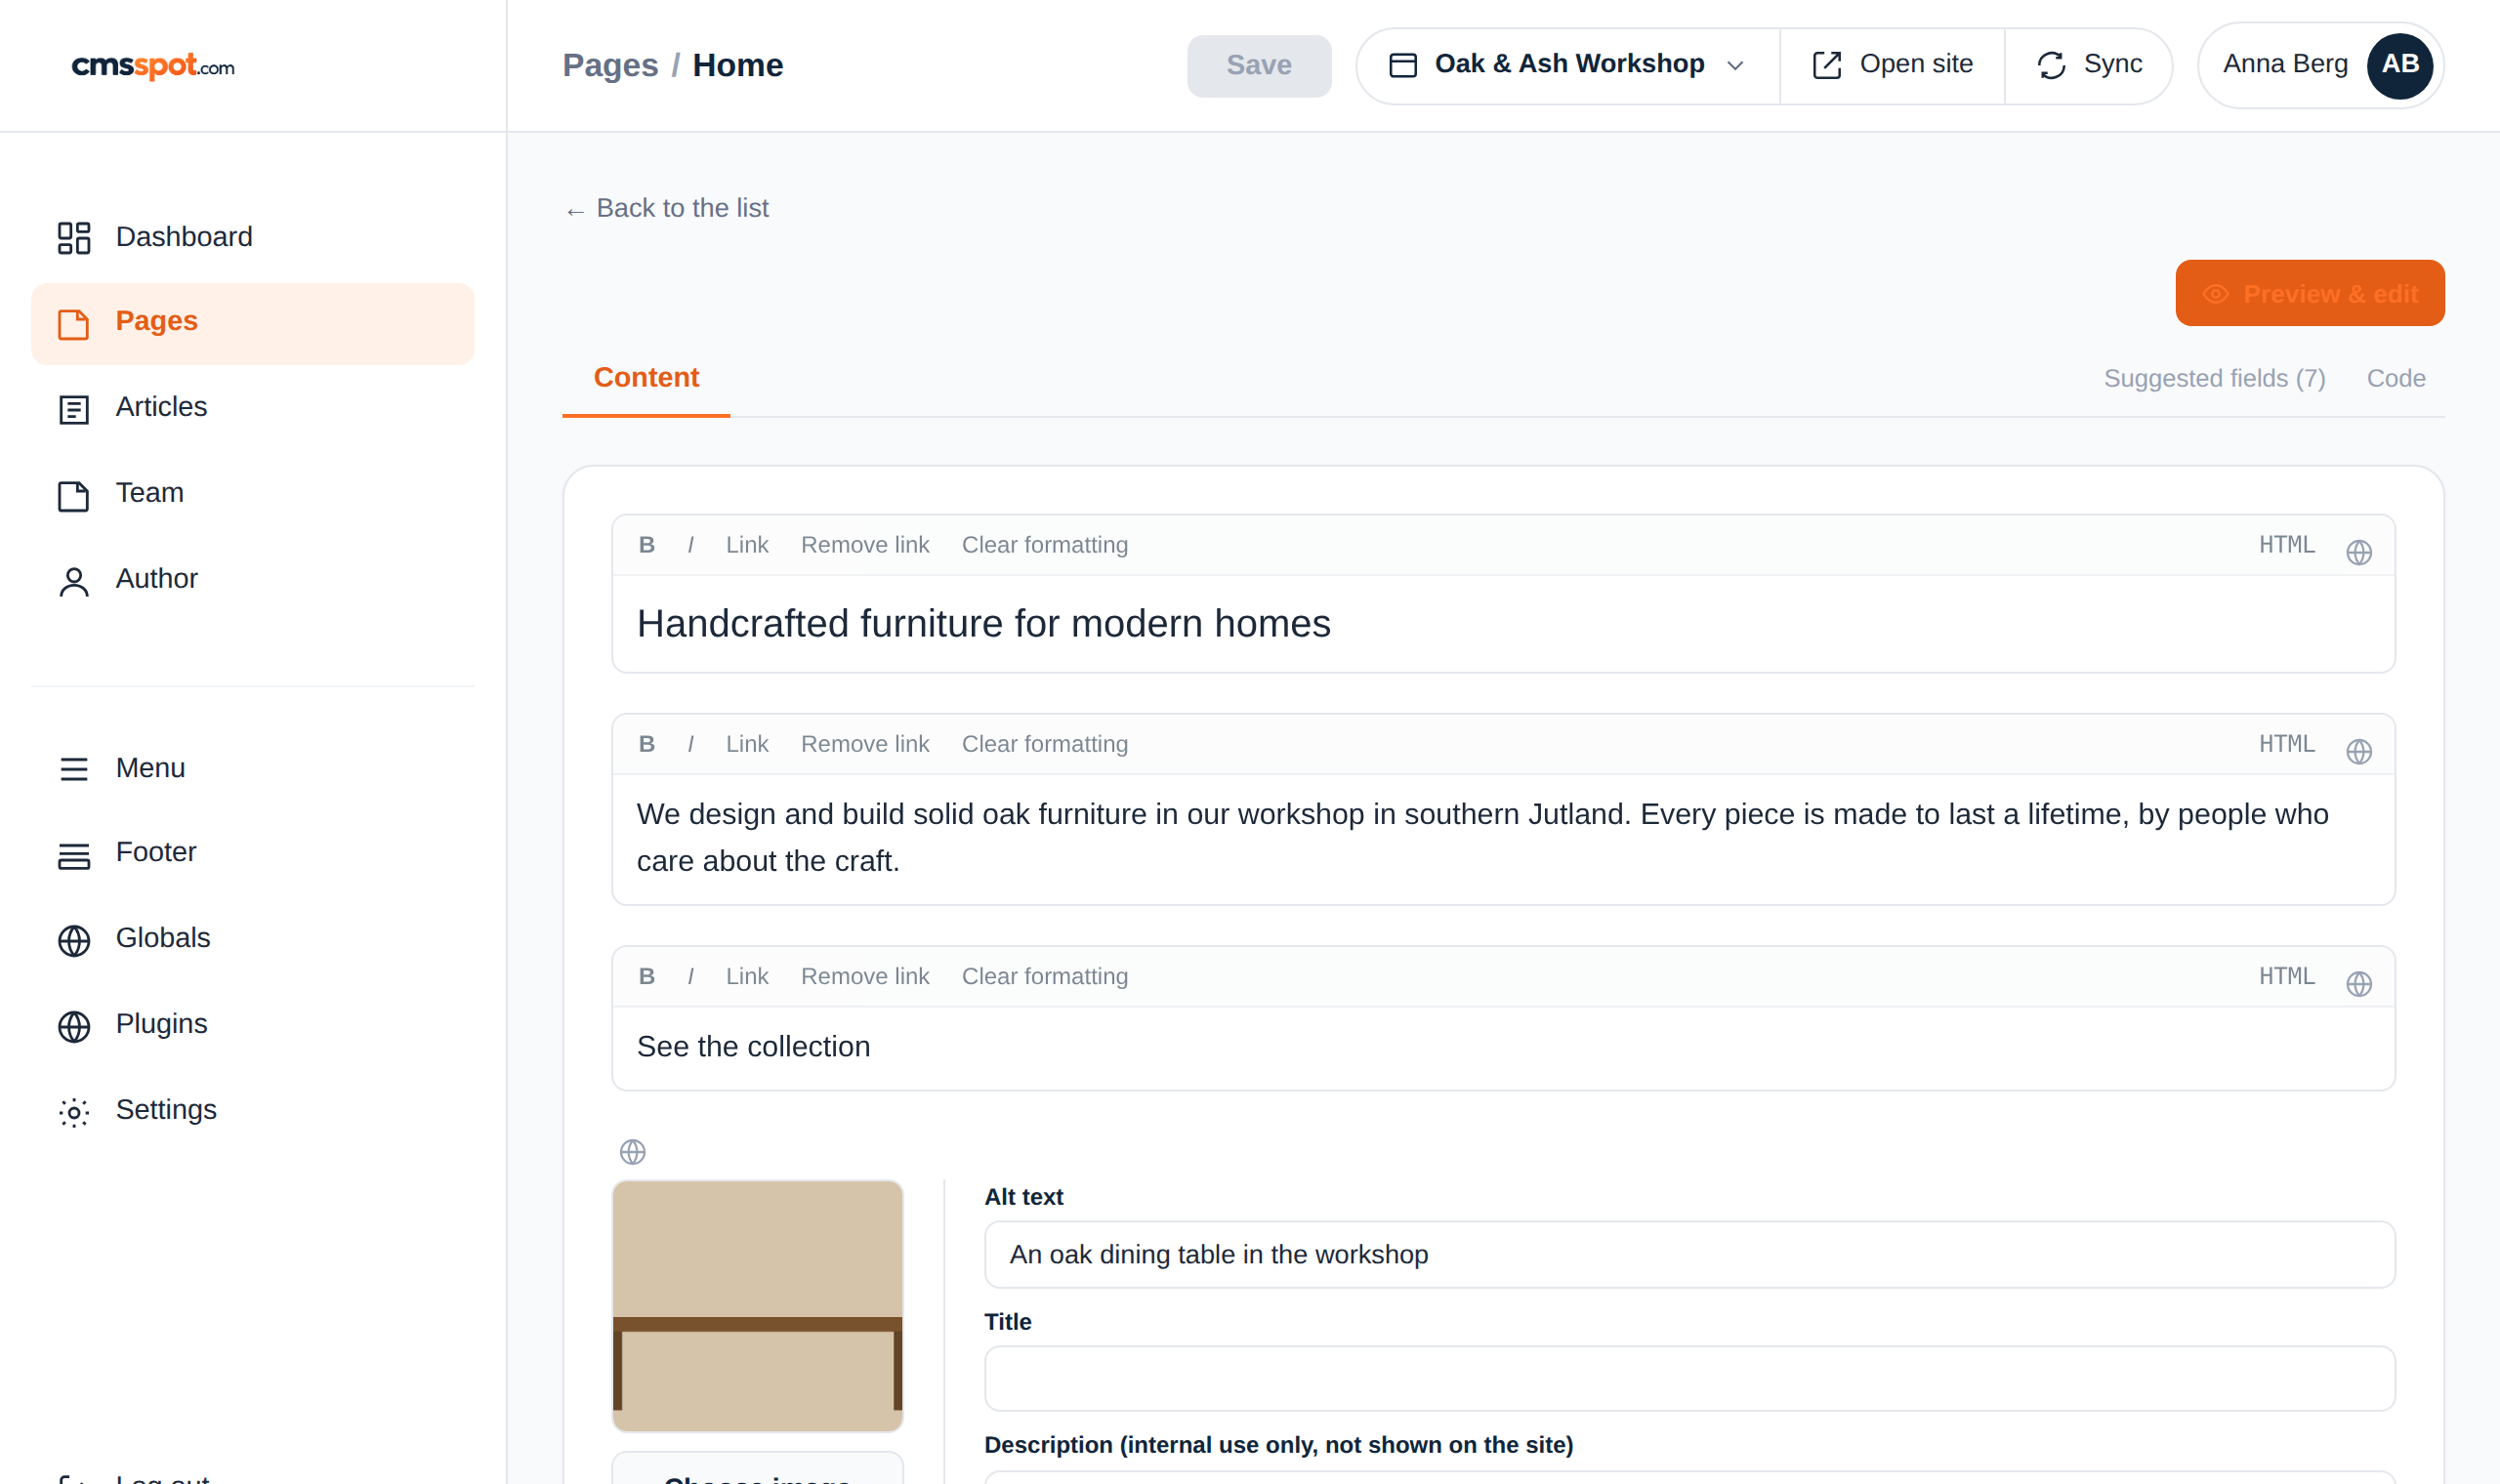Click the Globals globe icon

(x=74, y=940)
